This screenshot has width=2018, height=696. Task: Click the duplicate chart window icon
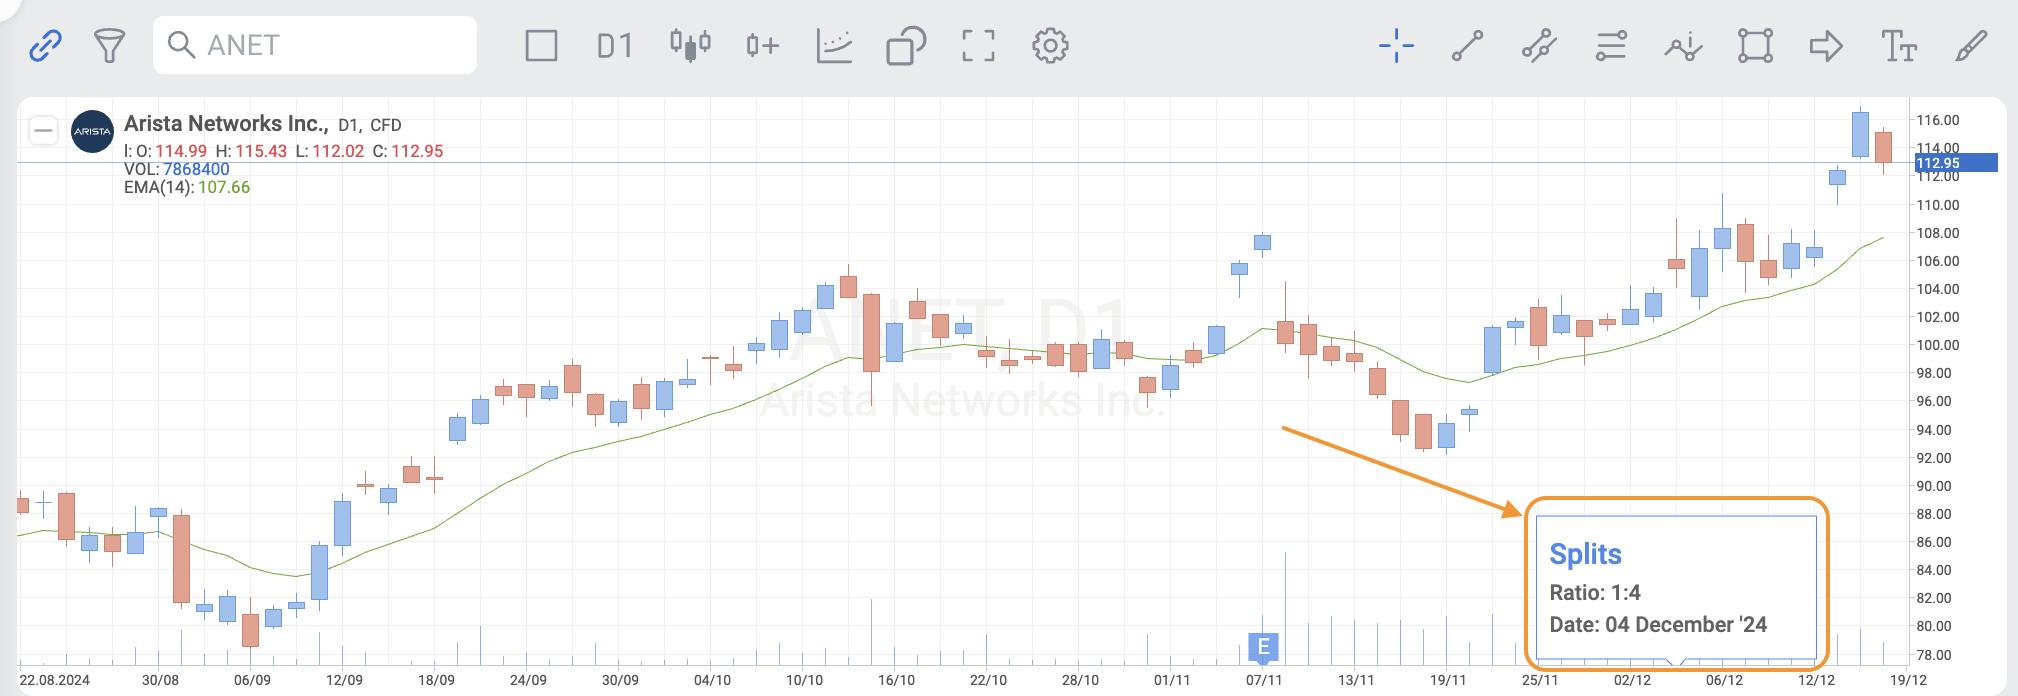coord(906,45)
